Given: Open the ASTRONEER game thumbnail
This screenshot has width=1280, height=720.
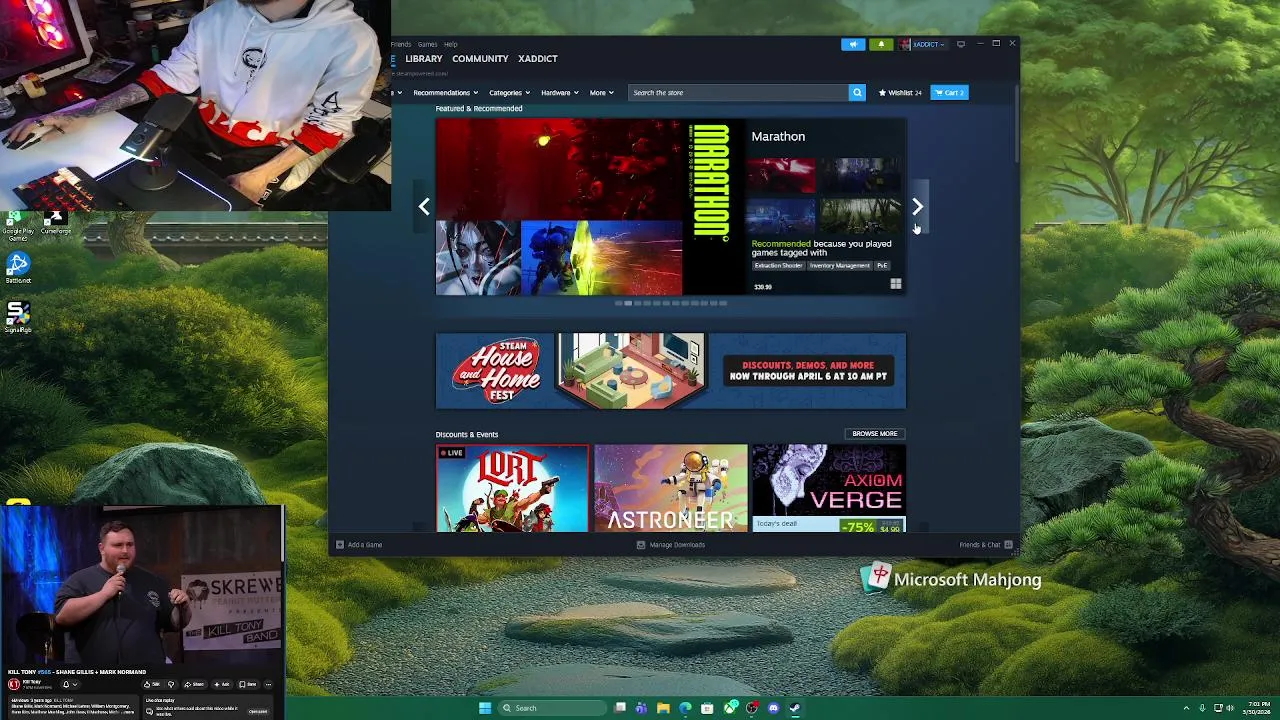Looking at the screenshot, I should click(671, 488).
